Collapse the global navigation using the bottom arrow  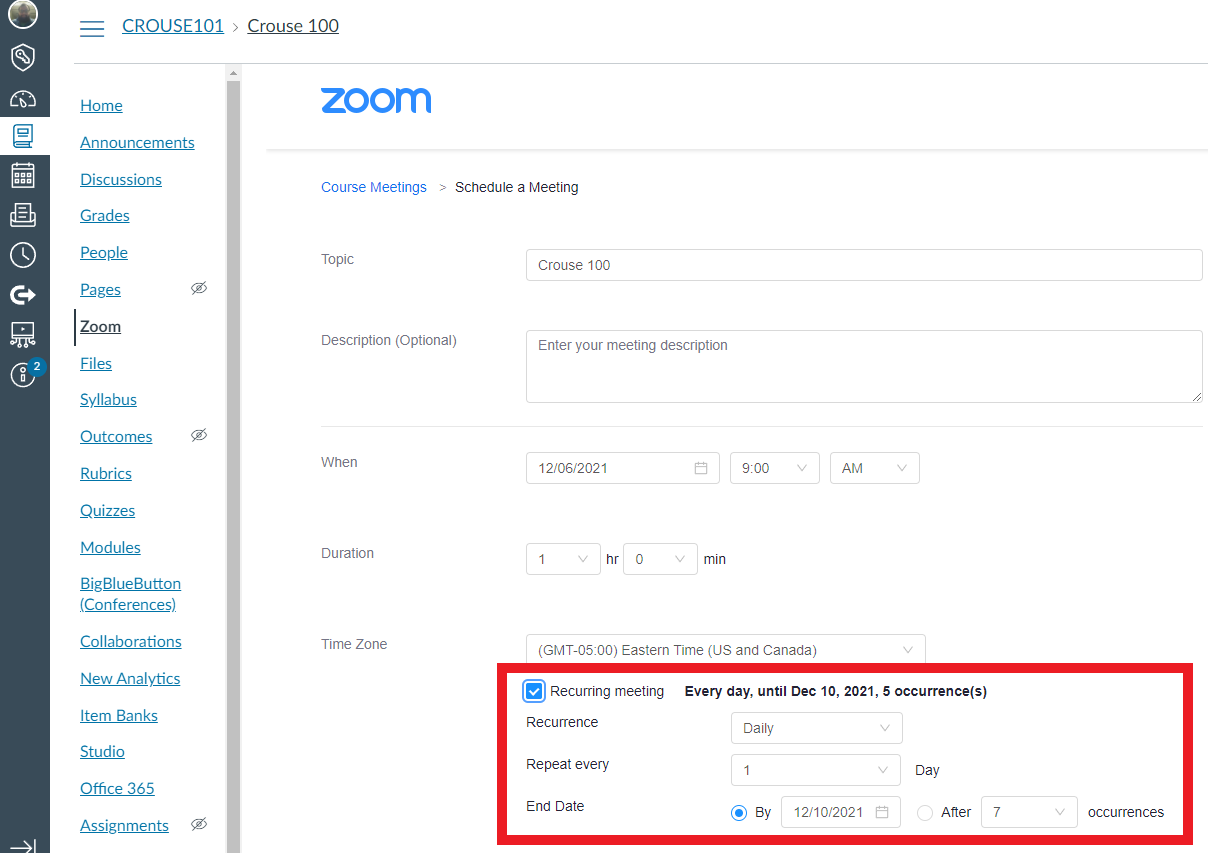(23, 845)
